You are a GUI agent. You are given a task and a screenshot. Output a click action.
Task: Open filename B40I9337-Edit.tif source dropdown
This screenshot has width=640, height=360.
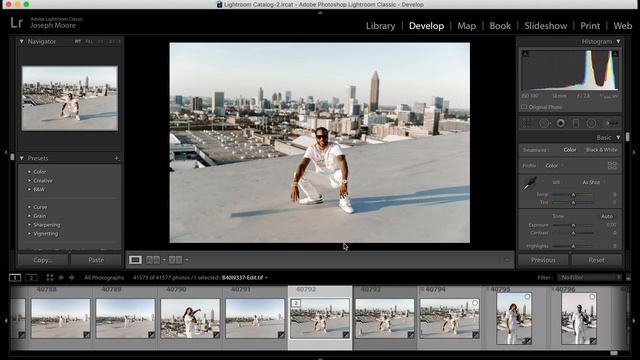pos(245,278)
